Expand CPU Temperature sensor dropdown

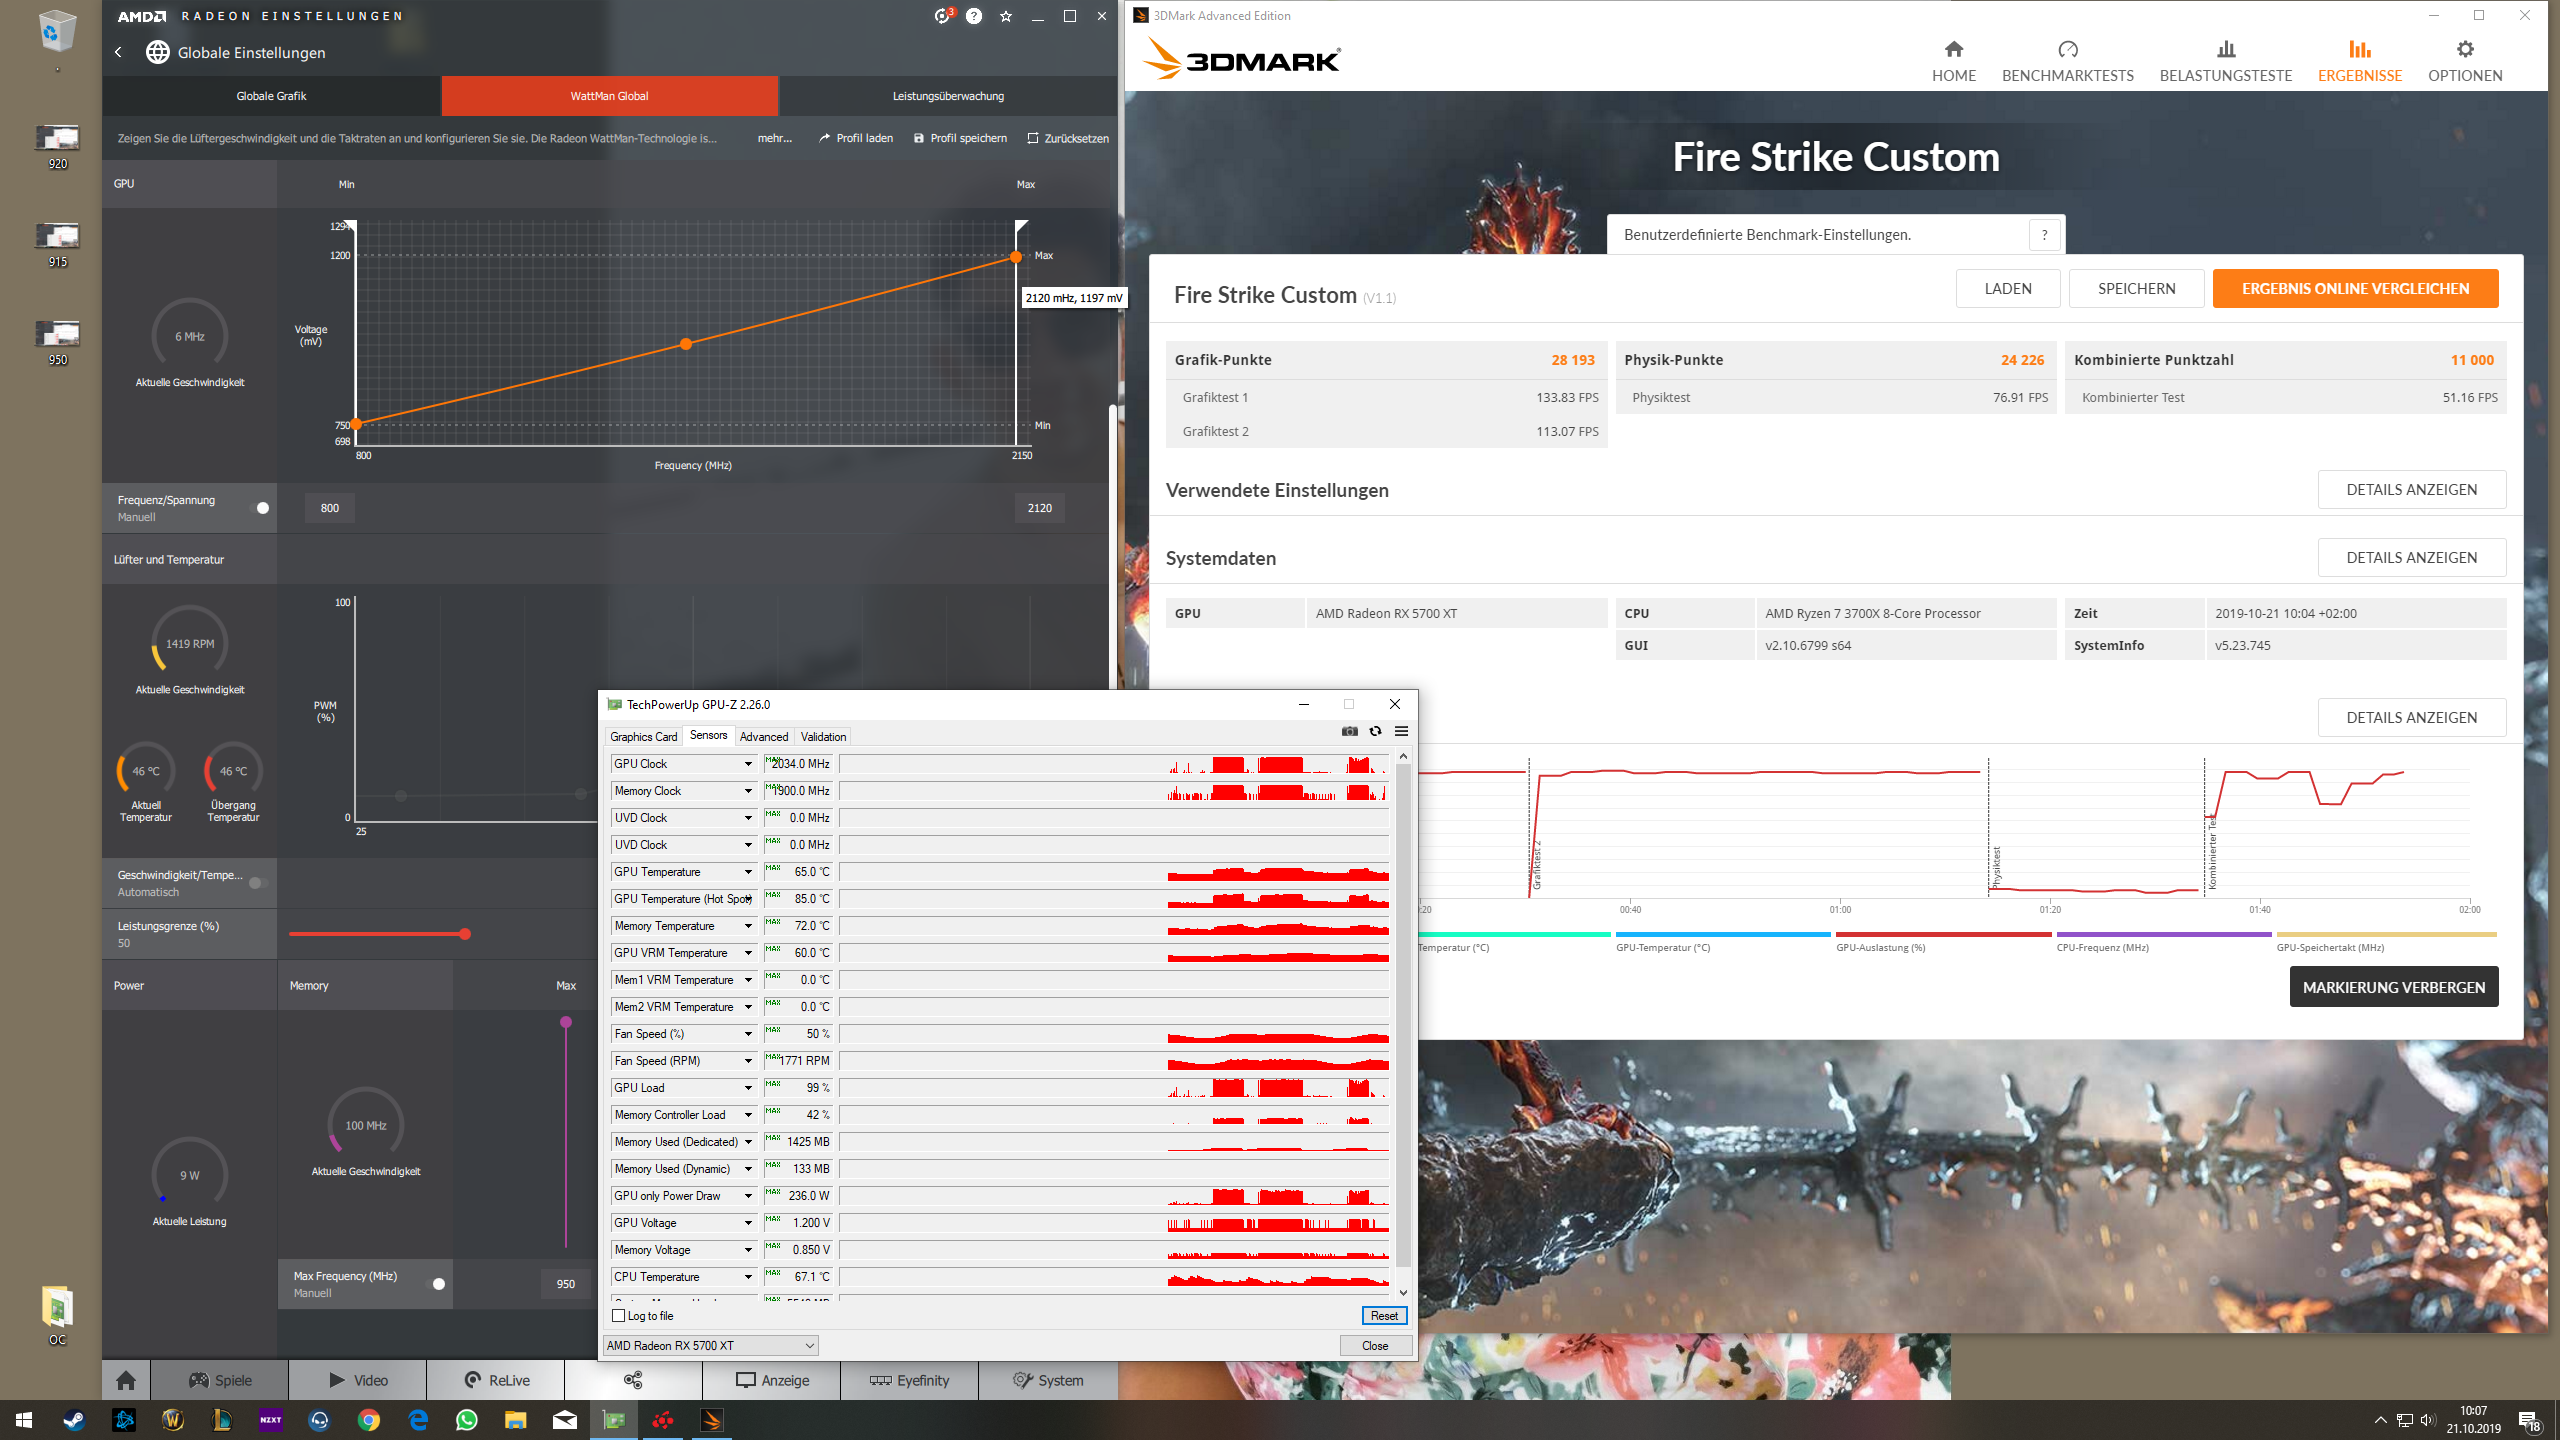tap(747, 1277)
